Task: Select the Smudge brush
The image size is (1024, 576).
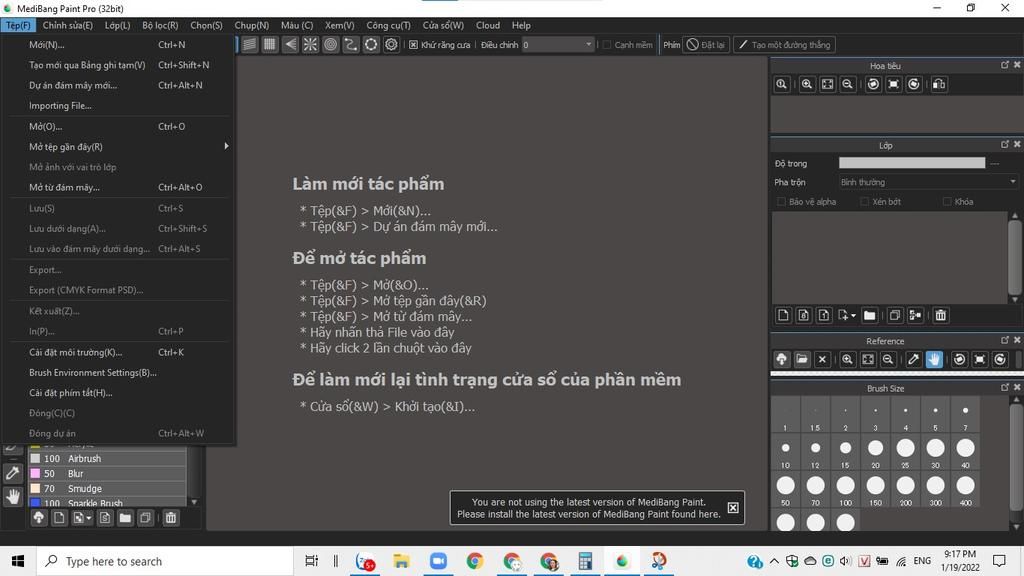Action: [x=108, y=488]
